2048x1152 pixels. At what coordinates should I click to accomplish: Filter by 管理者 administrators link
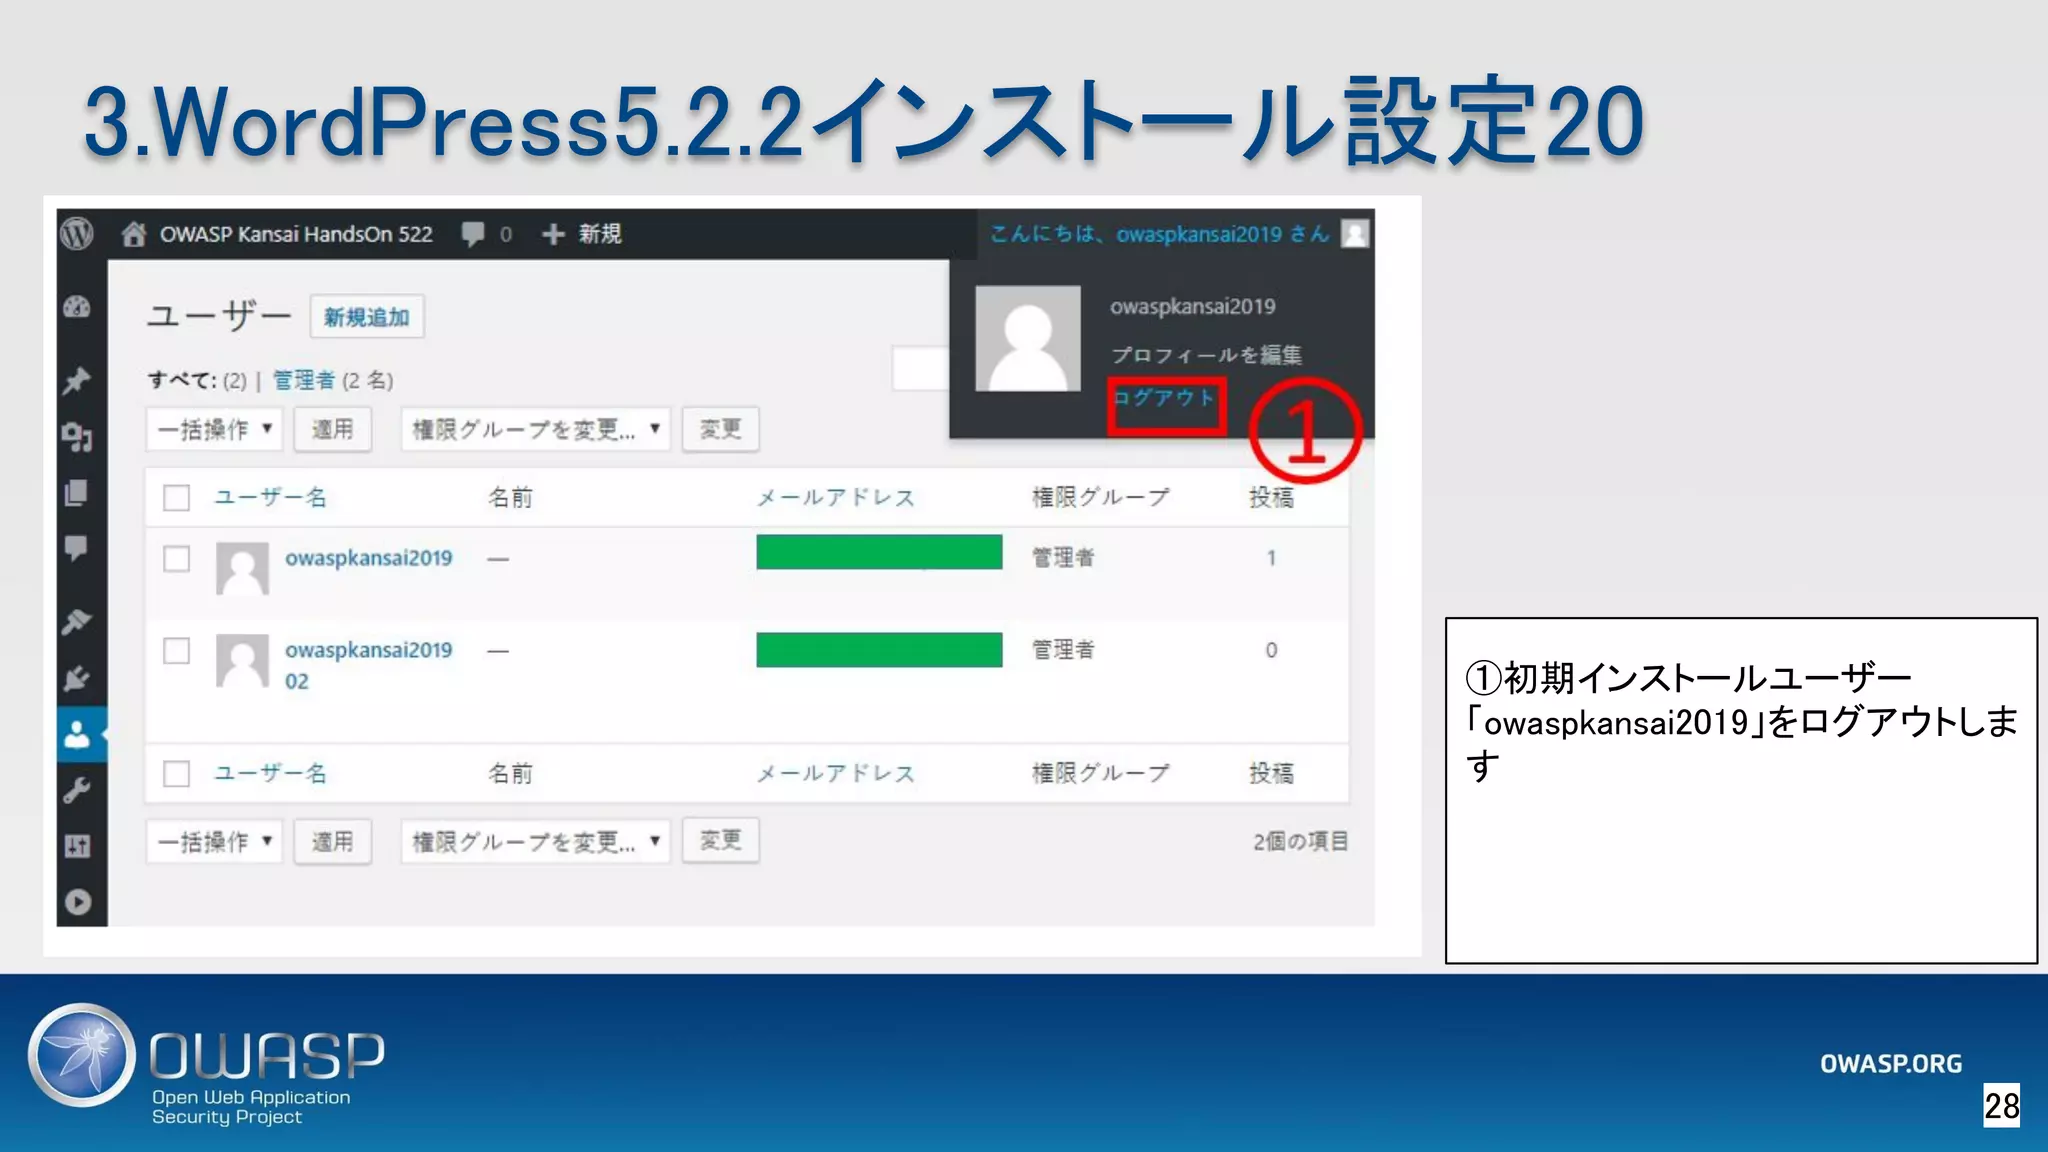click(x=304, y=380)
